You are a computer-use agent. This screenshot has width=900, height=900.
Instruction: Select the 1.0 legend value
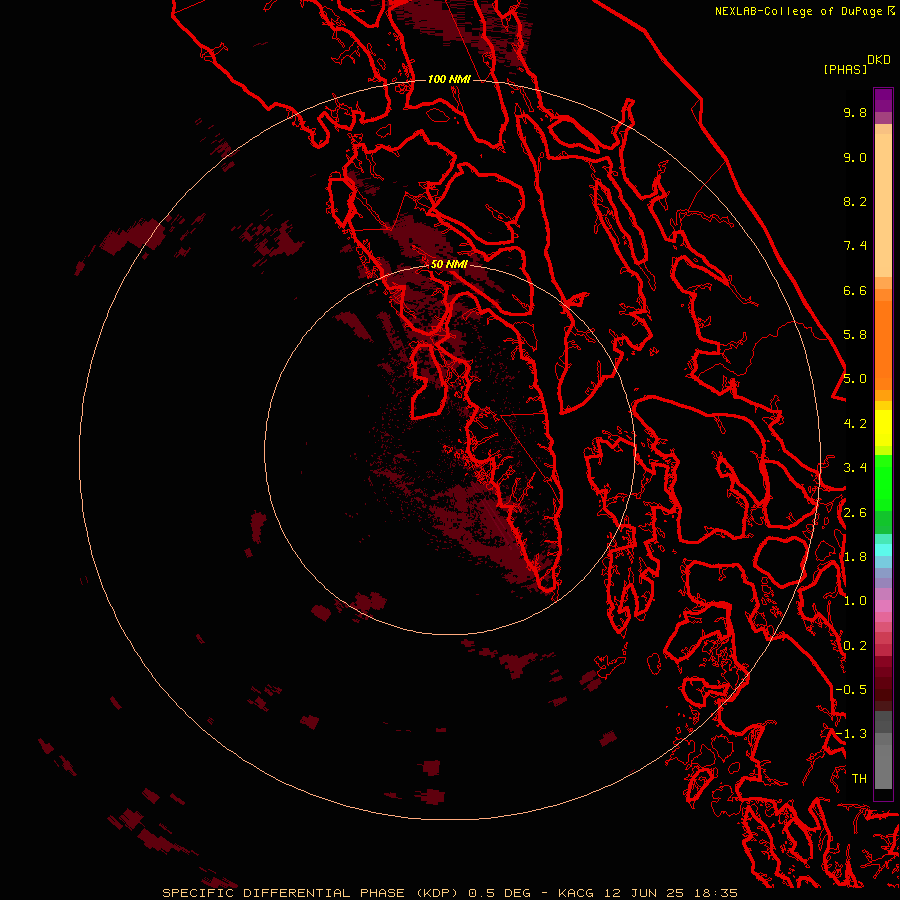[855, 601]
